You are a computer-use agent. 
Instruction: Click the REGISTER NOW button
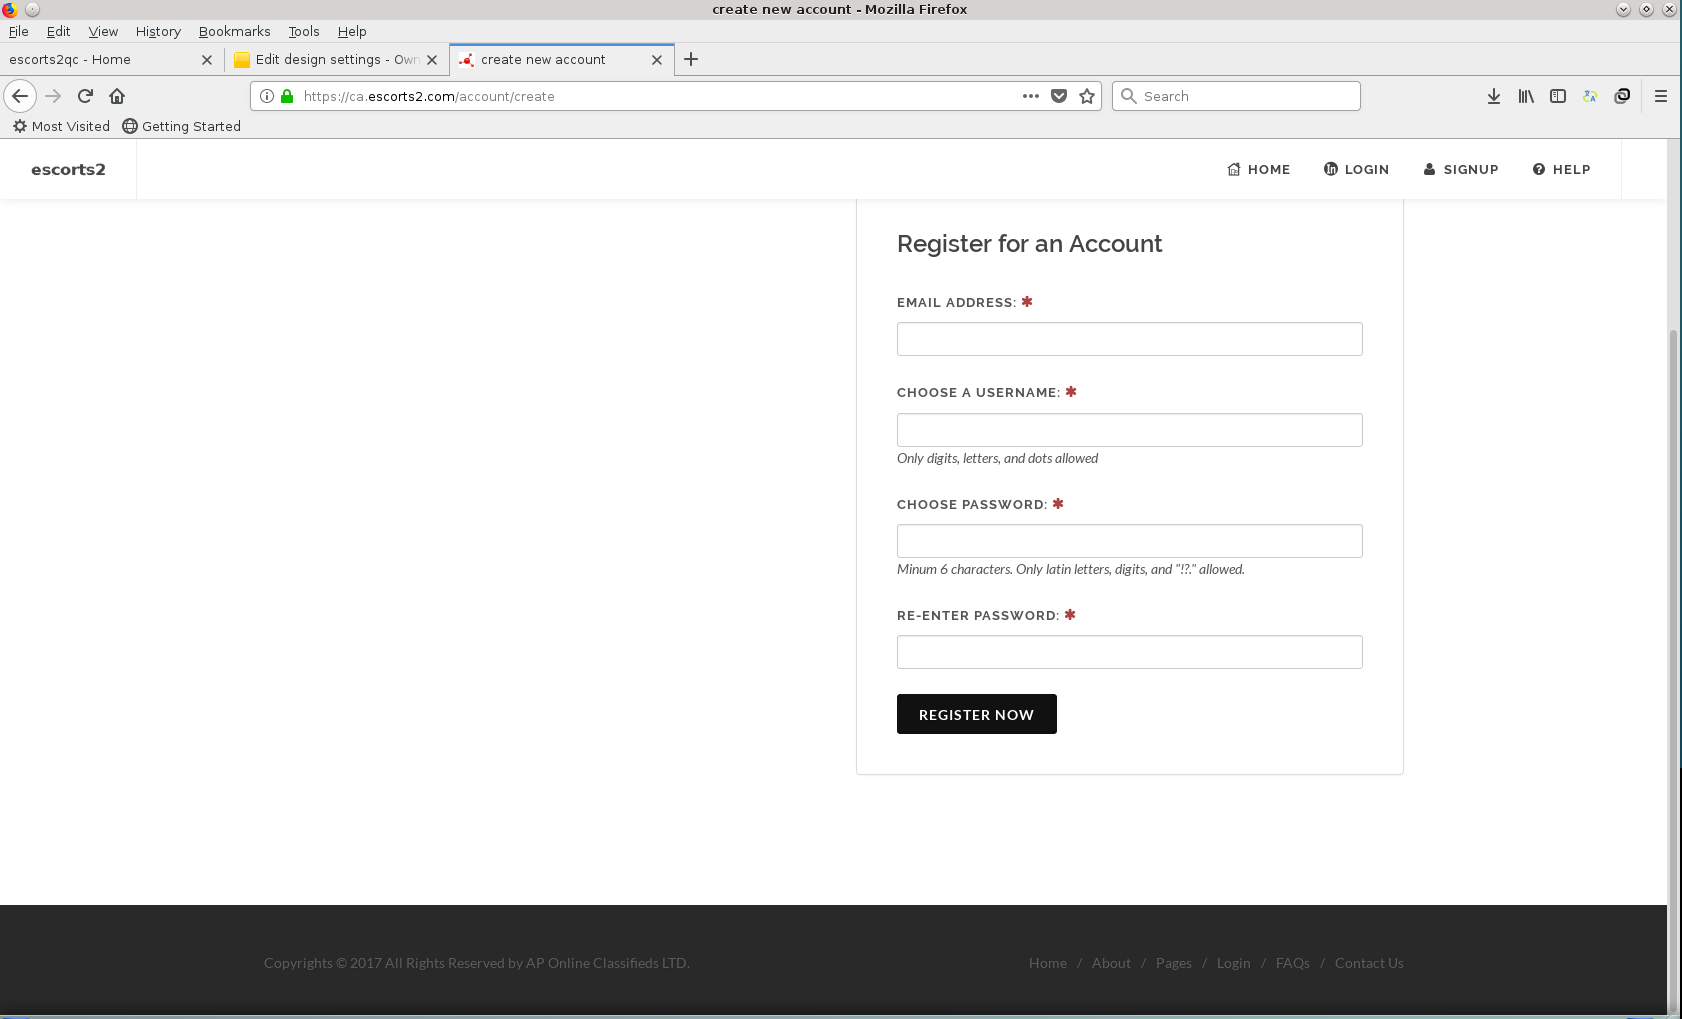[x=976, y=714]
